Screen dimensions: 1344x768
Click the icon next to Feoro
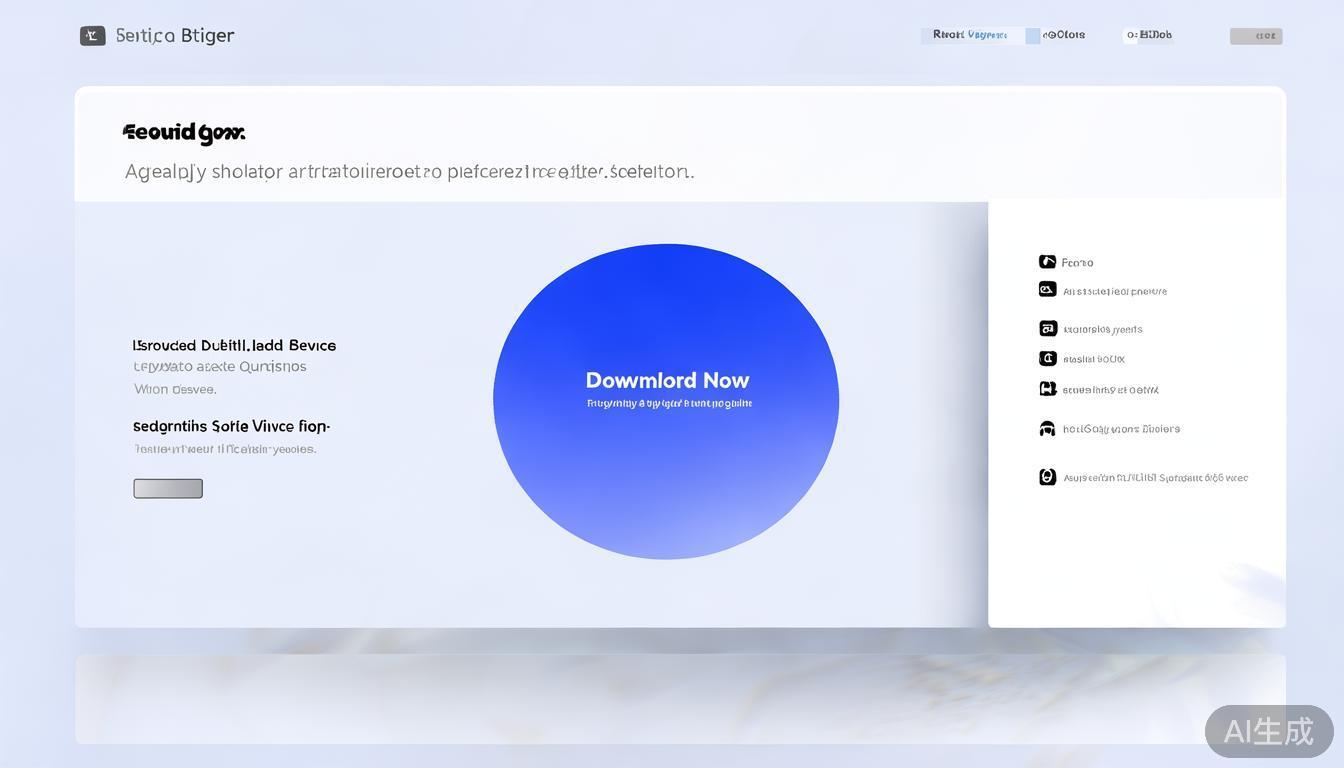tap(1047, 262)
